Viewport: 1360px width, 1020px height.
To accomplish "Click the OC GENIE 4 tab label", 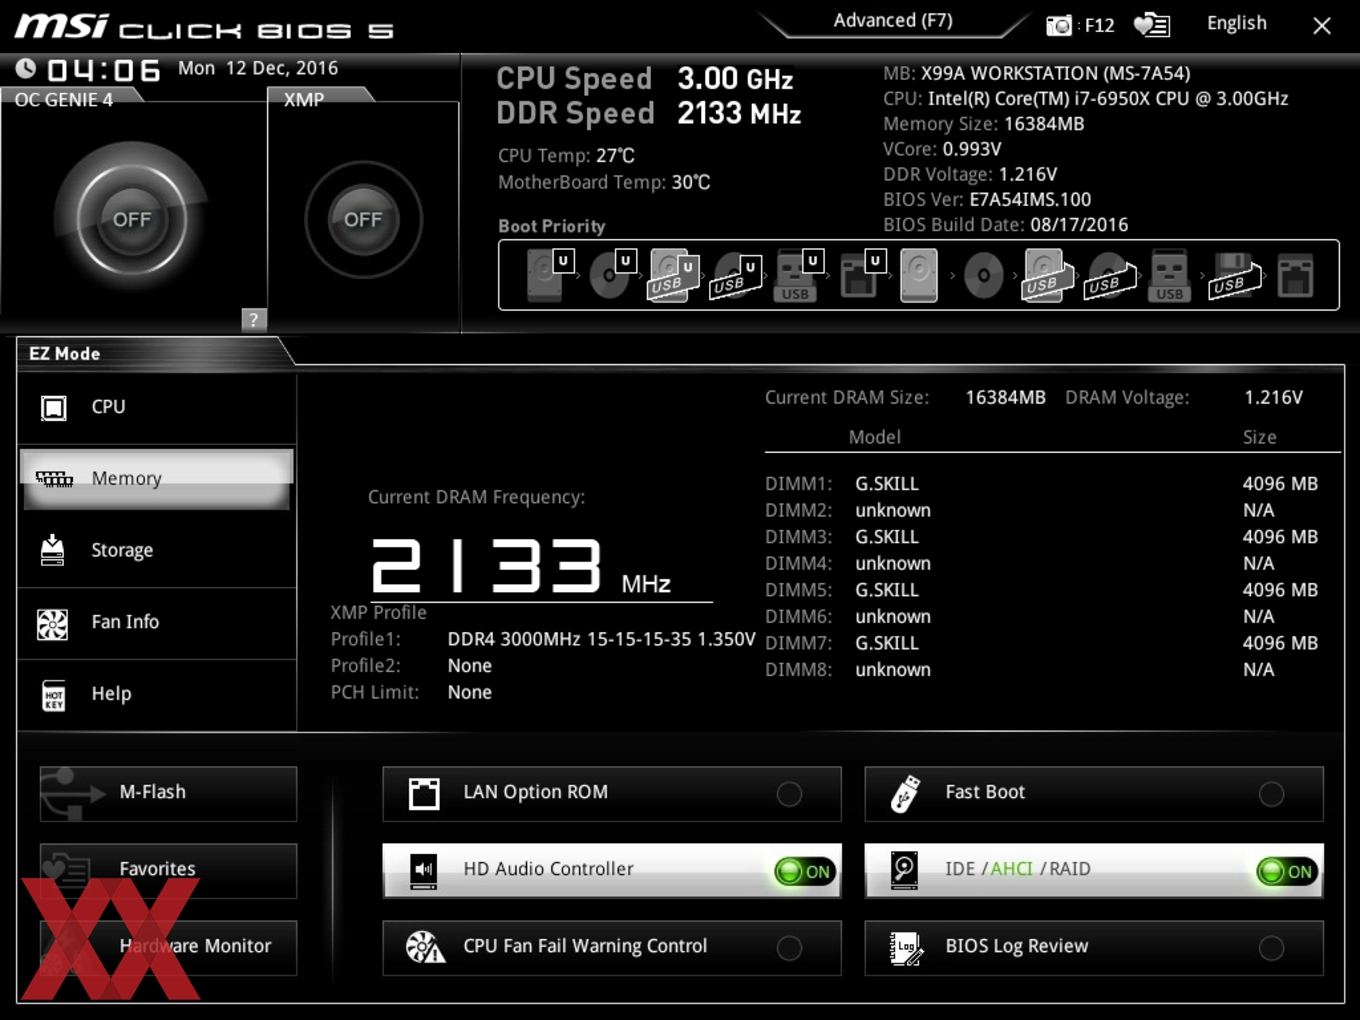I will click(64, 99).
